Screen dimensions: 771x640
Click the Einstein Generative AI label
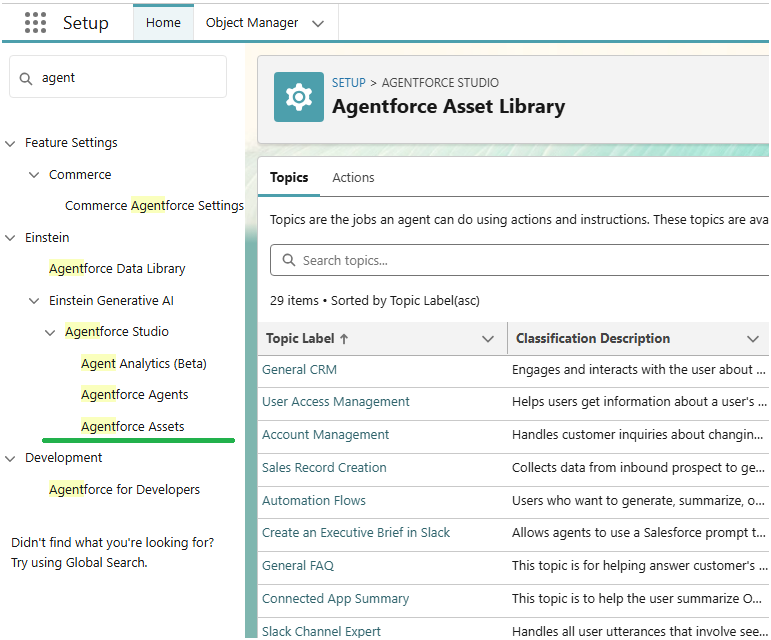click(111, 300)
